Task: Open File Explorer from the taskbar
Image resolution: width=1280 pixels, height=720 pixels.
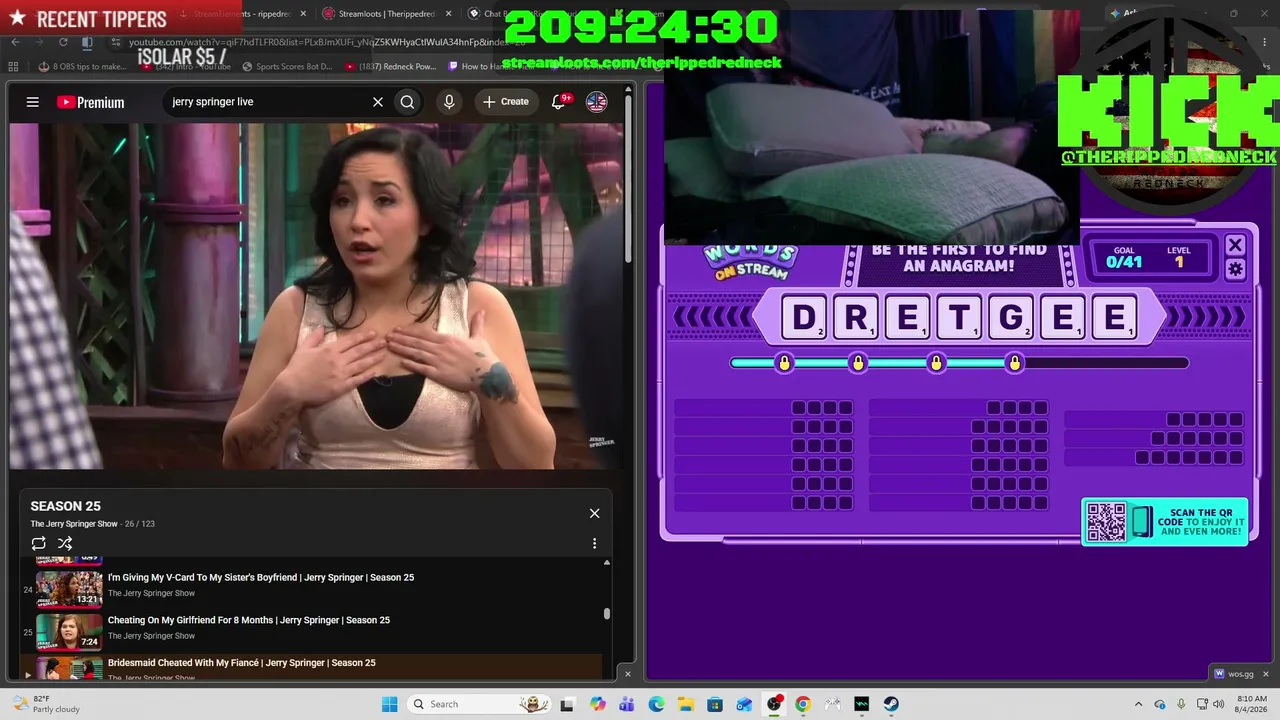Action: pos(686,704)
